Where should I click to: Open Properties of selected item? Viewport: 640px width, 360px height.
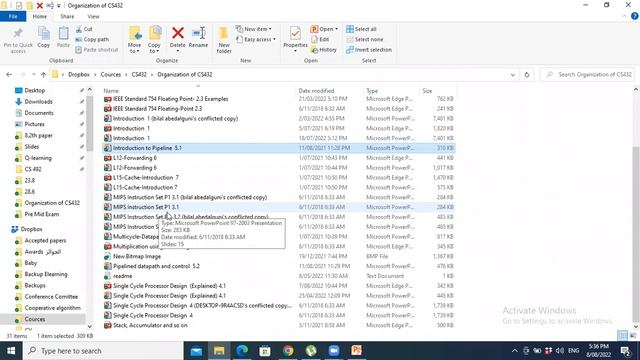pos(295,38)
